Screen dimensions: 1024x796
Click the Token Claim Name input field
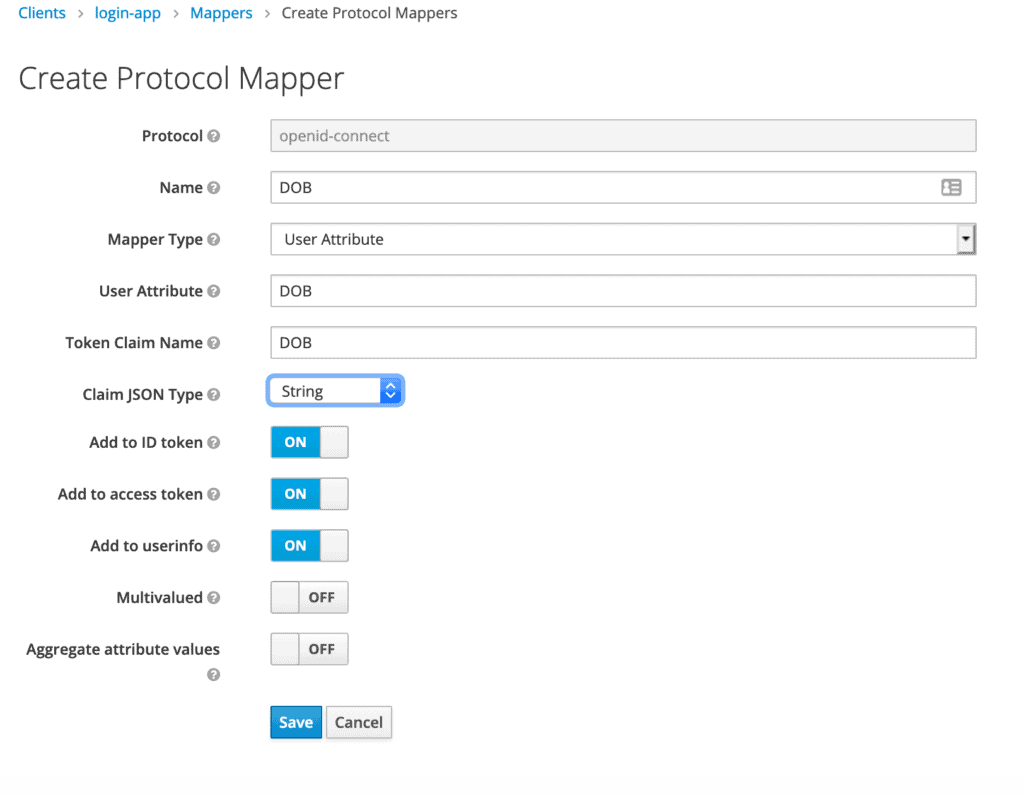[x=622, y=343]
